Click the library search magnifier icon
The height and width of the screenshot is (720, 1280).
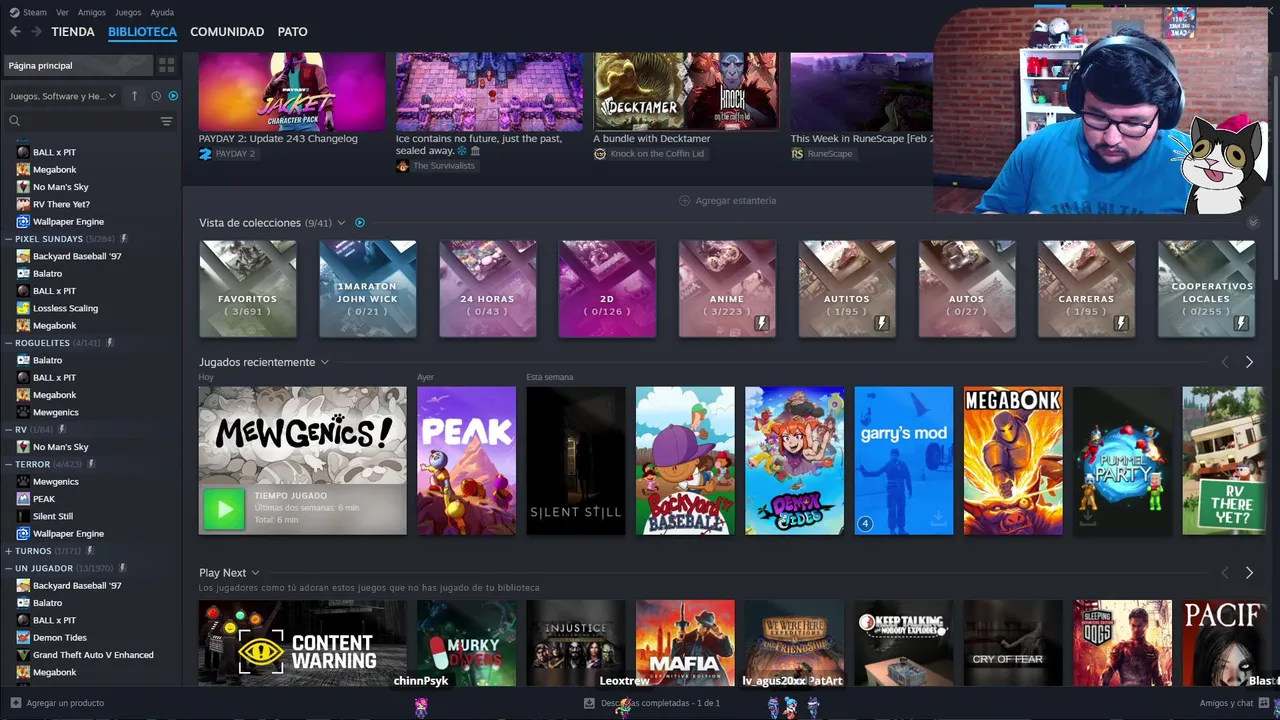[x=14, y=121]
